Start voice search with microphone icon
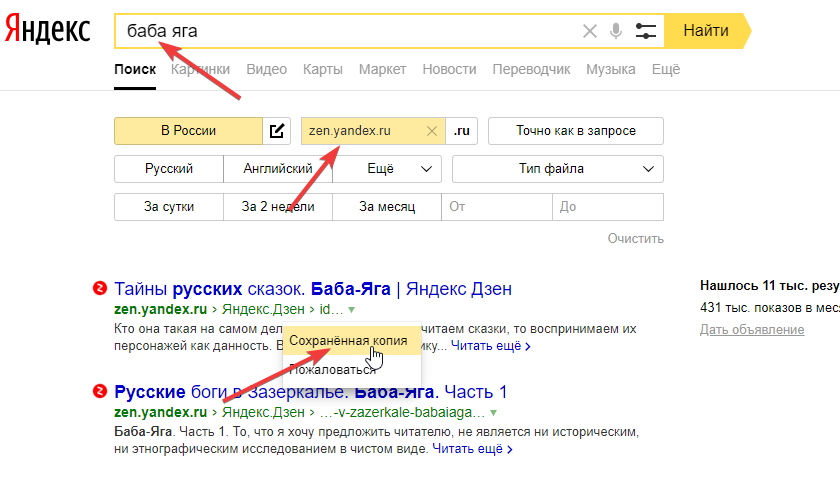This screenshot has width=840, height=480. [616, 31]
